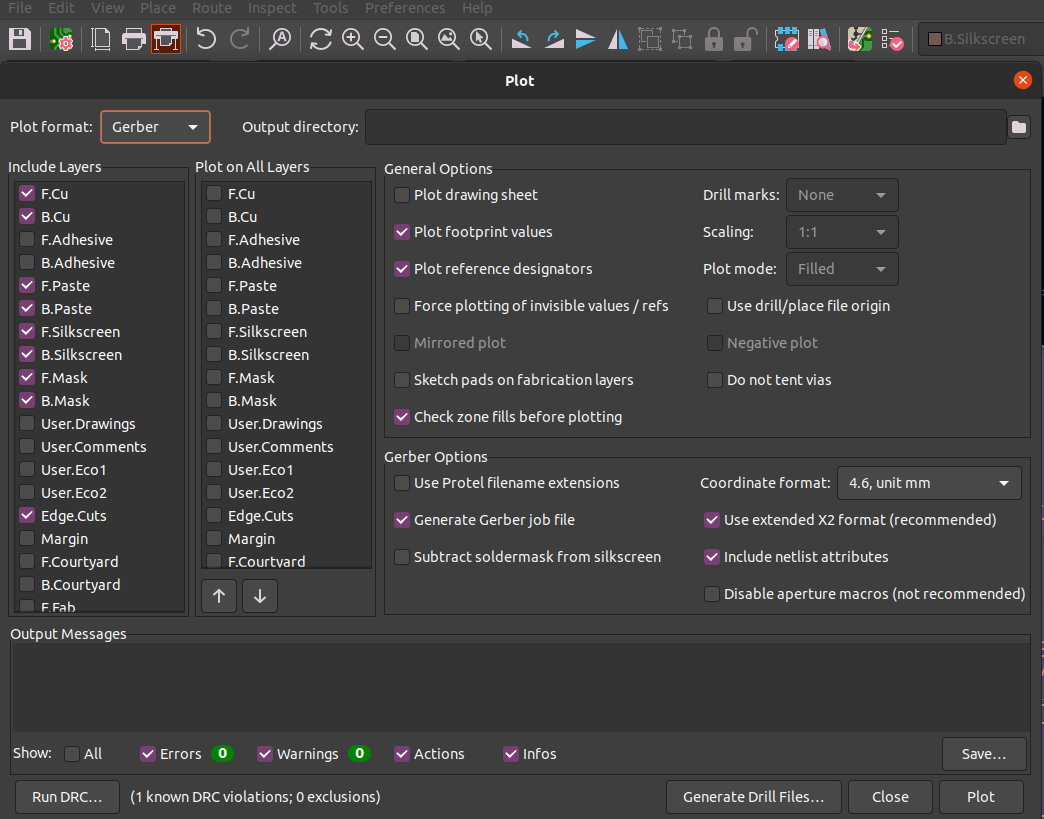The height and width of the screenshot is (819, 1044).
Task: Click the Refresh view icon
Action: click(320, 39)
